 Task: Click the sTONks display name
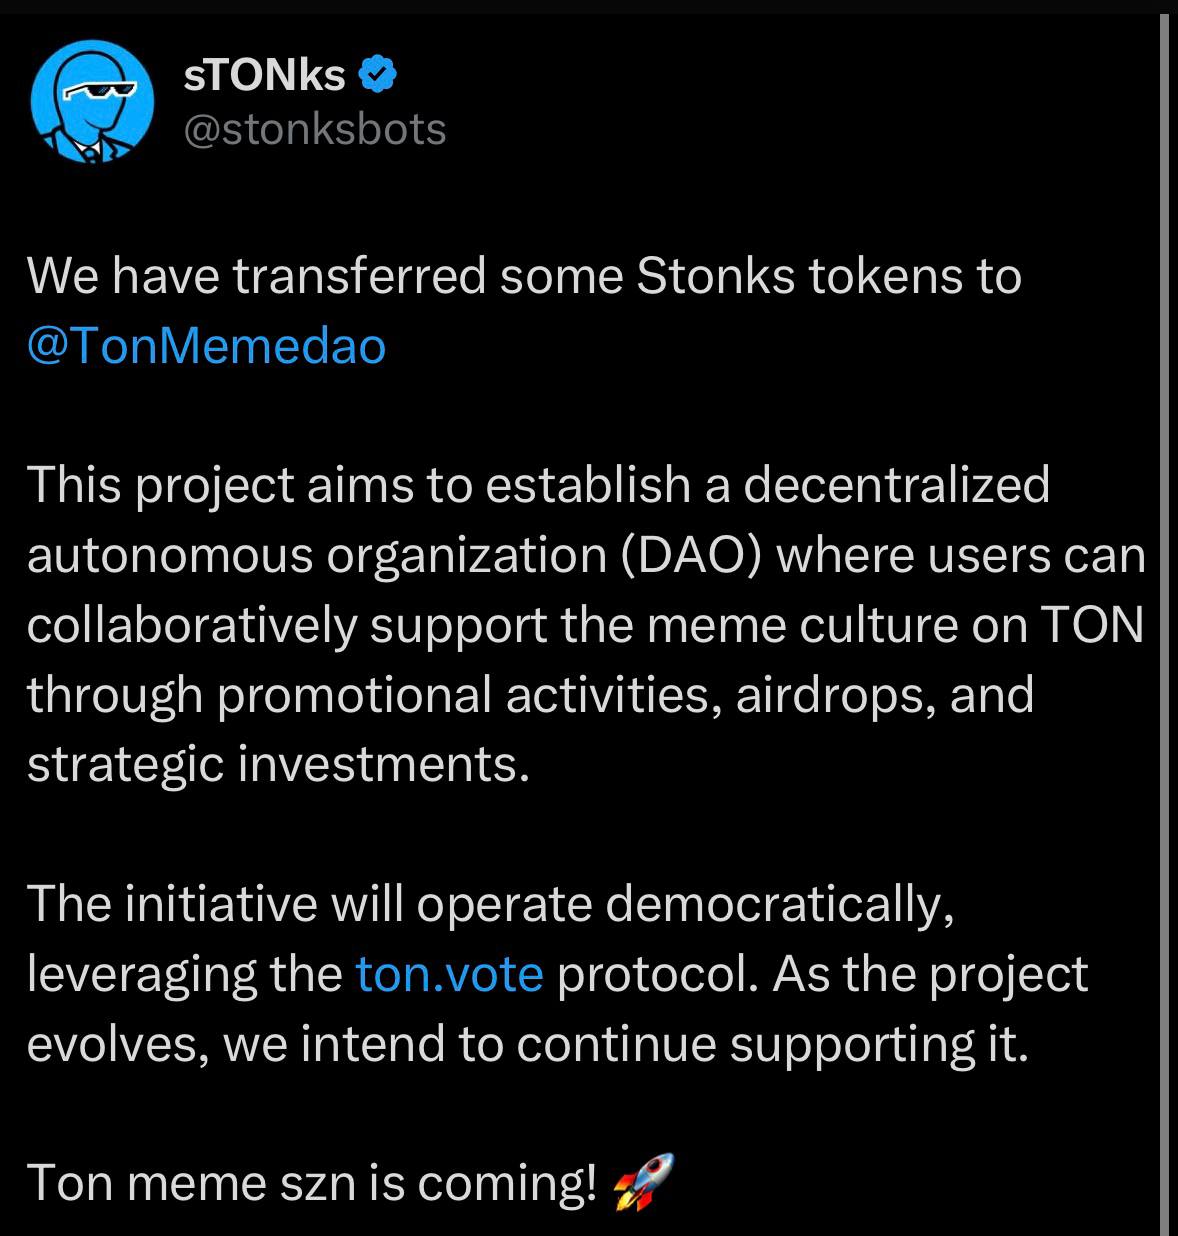(264, 75)
